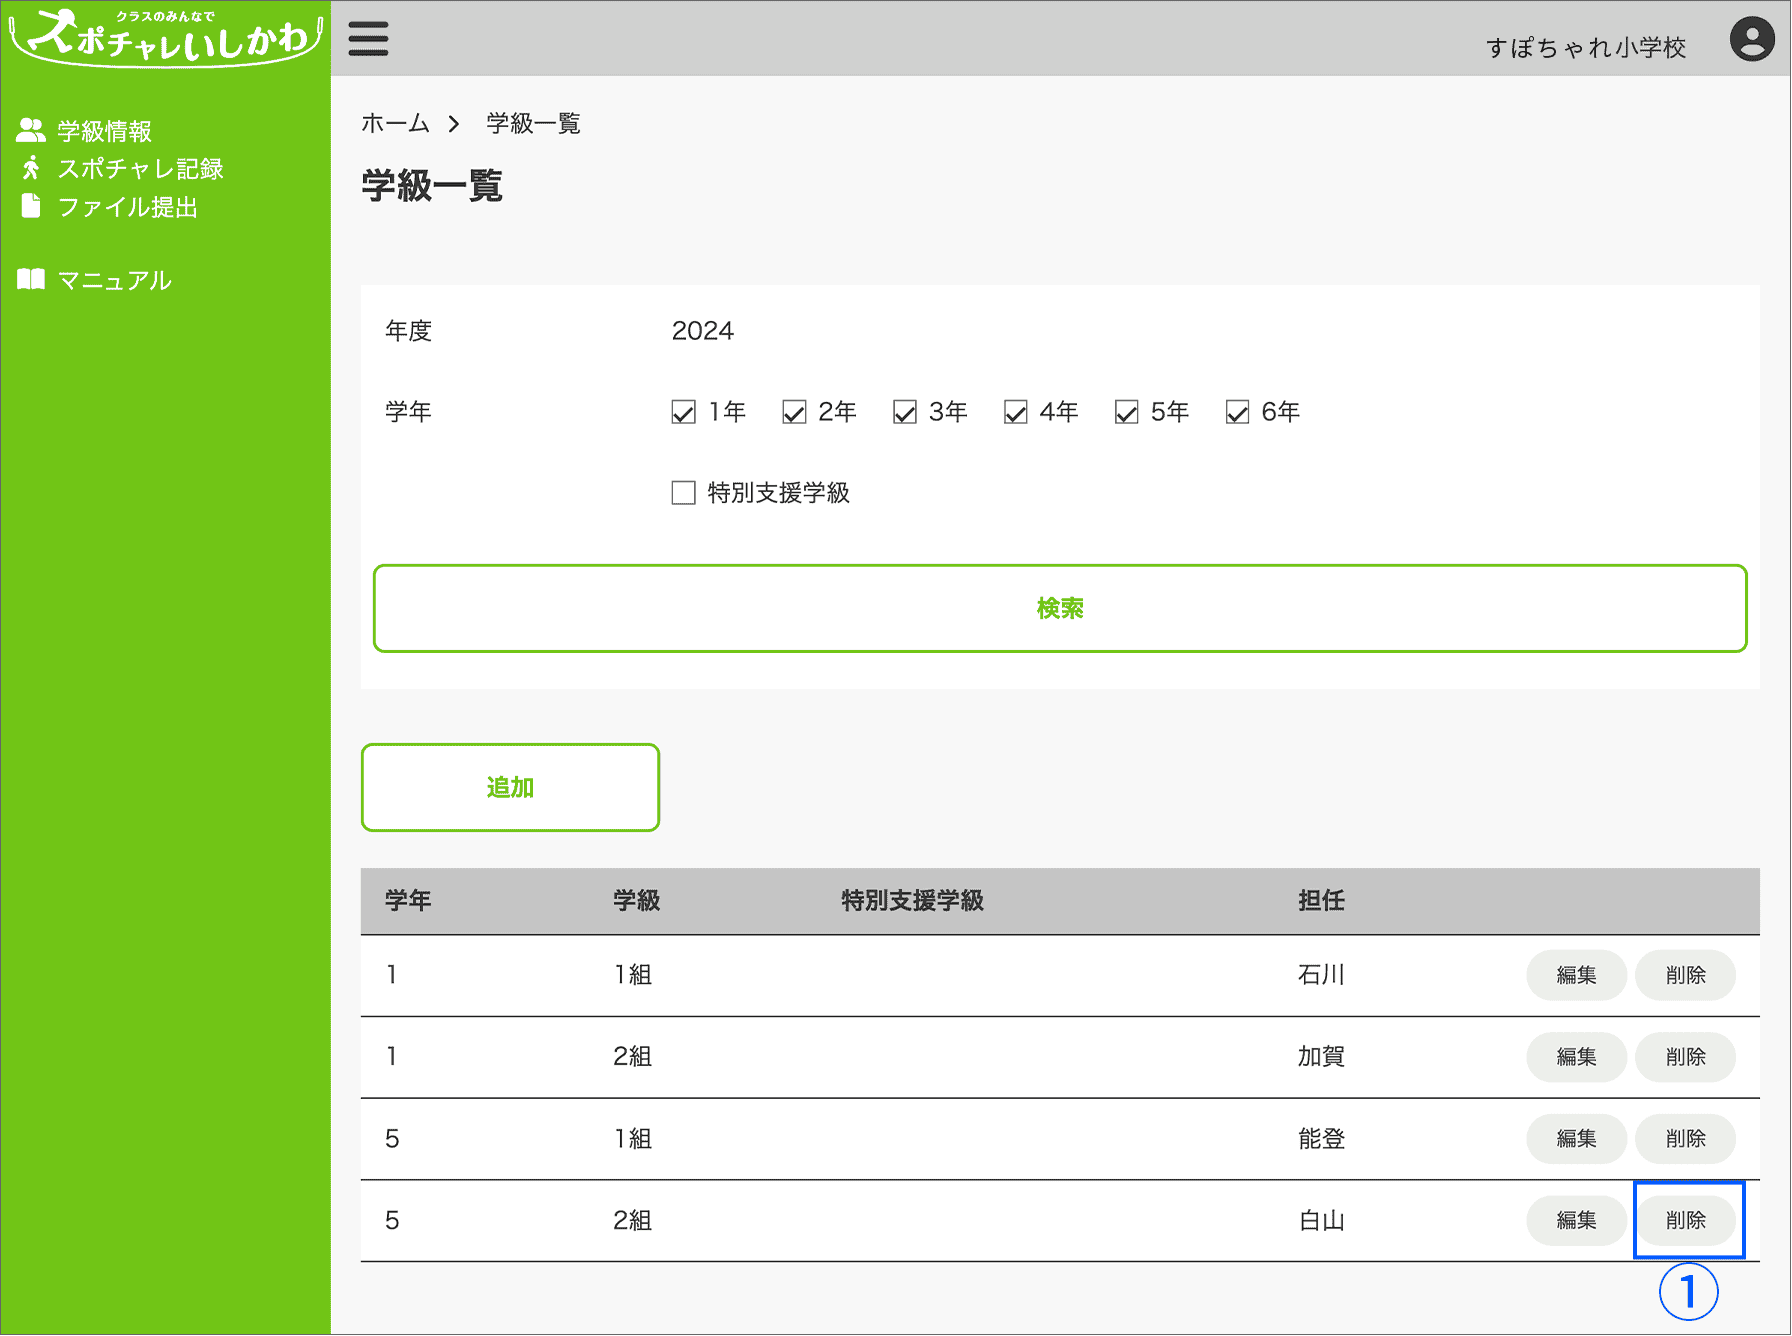
Task: Open ファイル提出 in the sidebar
Action: [x=127, y=207]
